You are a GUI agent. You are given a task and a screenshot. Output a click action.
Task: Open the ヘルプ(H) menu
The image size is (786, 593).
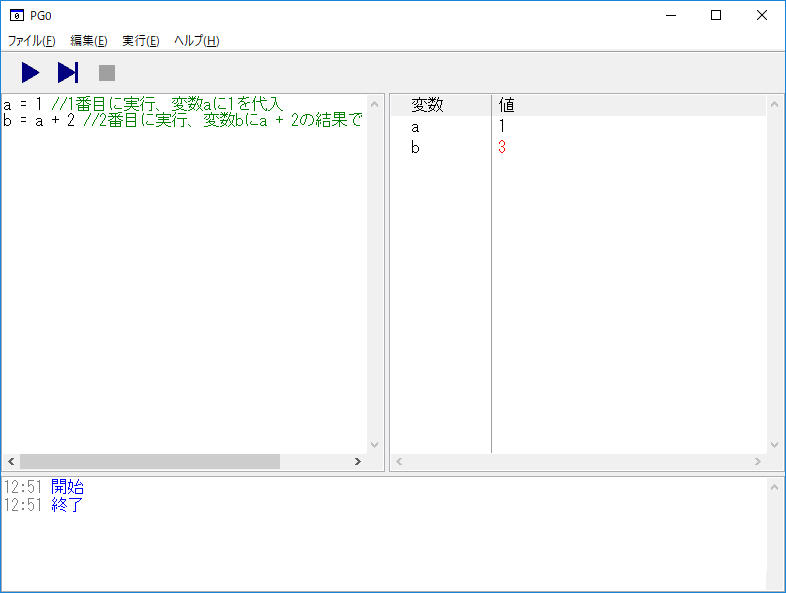196,41
